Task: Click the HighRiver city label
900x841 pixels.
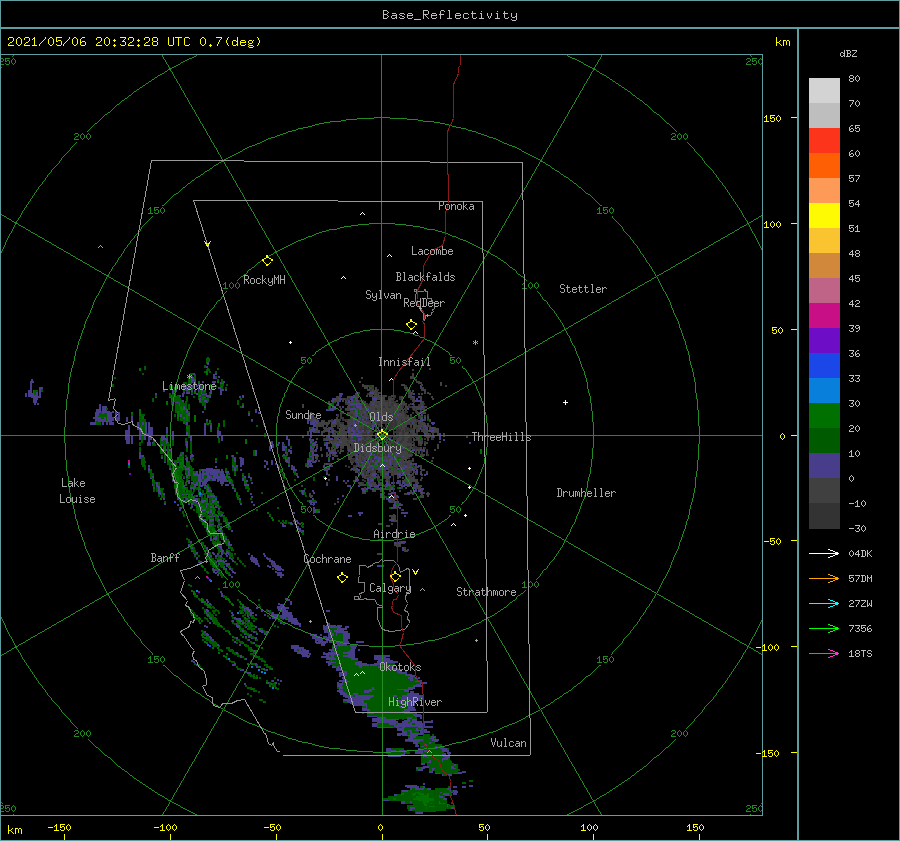Action: point(415,702)
